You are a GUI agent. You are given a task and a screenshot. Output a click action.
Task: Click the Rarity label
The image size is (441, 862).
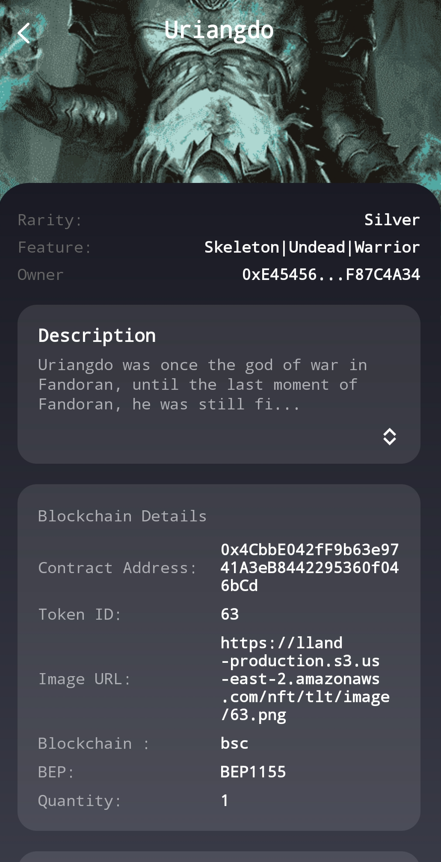point(49,220)
